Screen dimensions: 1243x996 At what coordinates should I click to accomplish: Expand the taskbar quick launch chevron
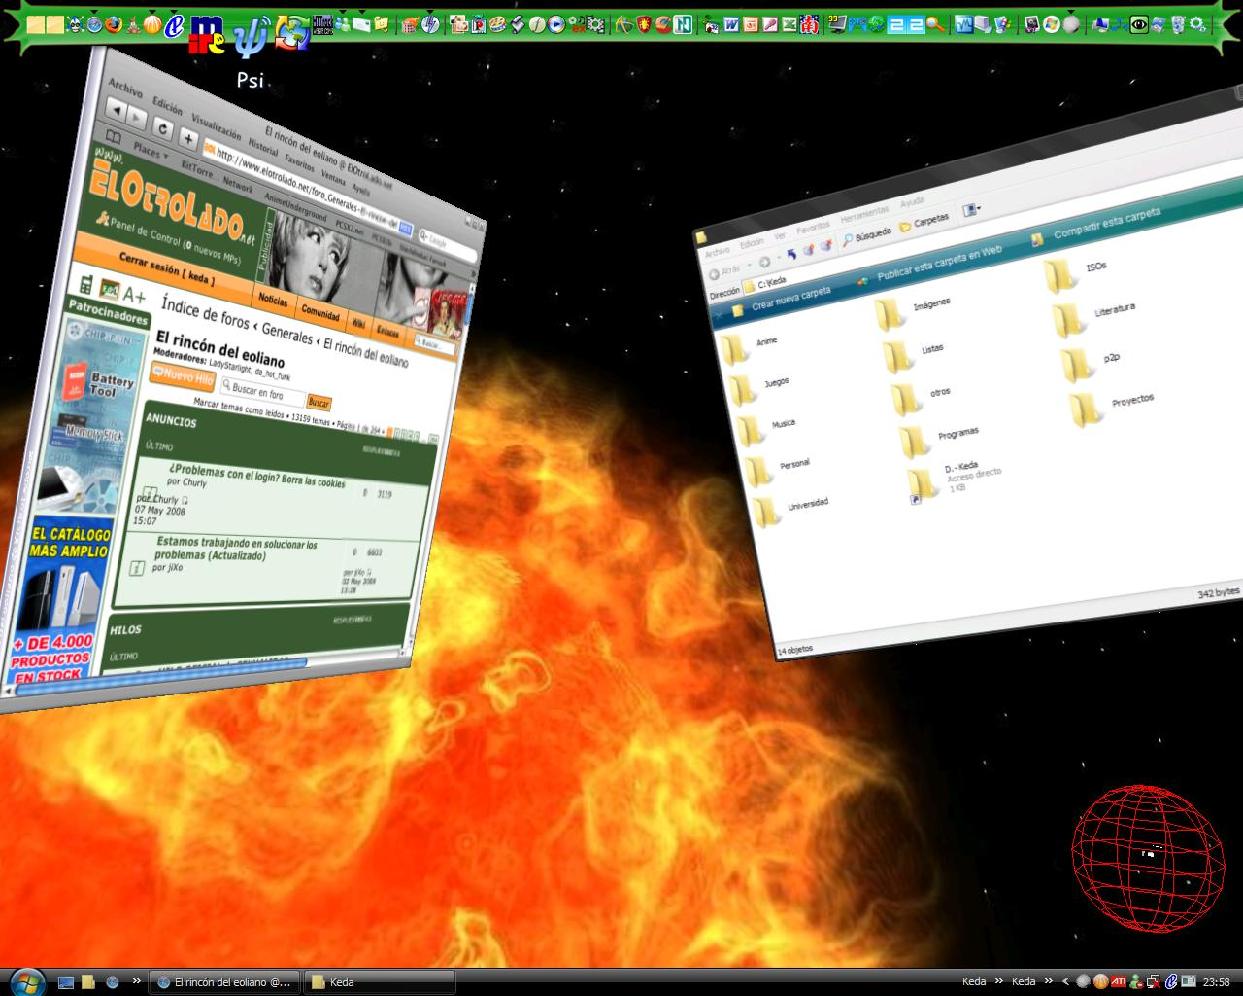point(137,982)
